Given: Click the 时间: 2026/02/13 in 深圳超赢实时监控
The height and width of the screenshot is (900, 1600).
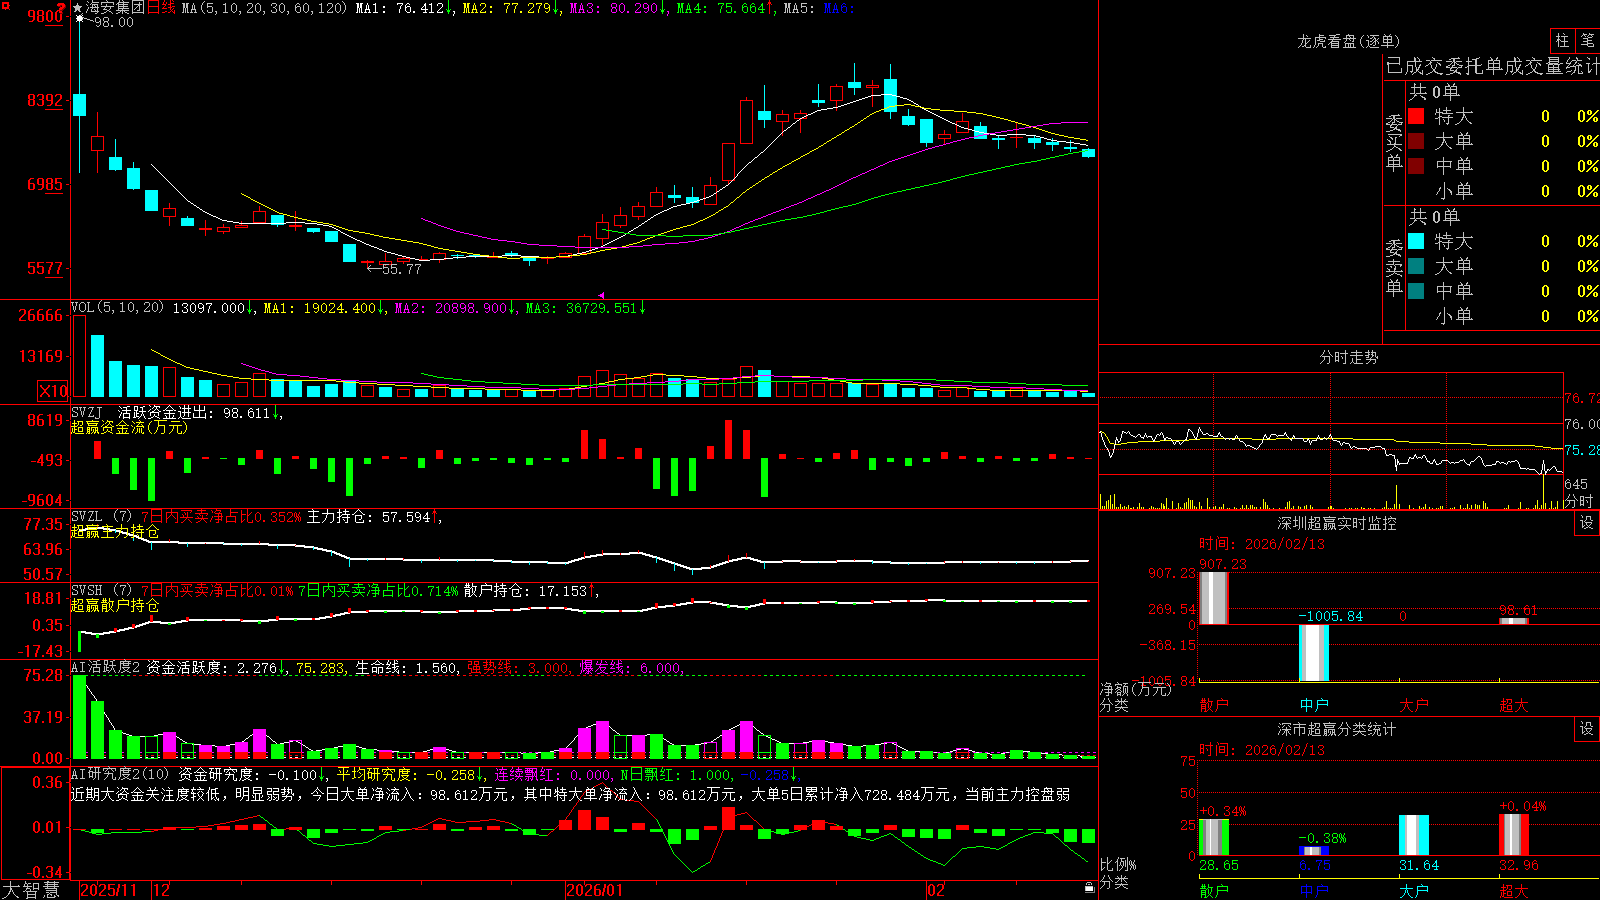Looking at the screenshot, I should [x=1262, y=544].
